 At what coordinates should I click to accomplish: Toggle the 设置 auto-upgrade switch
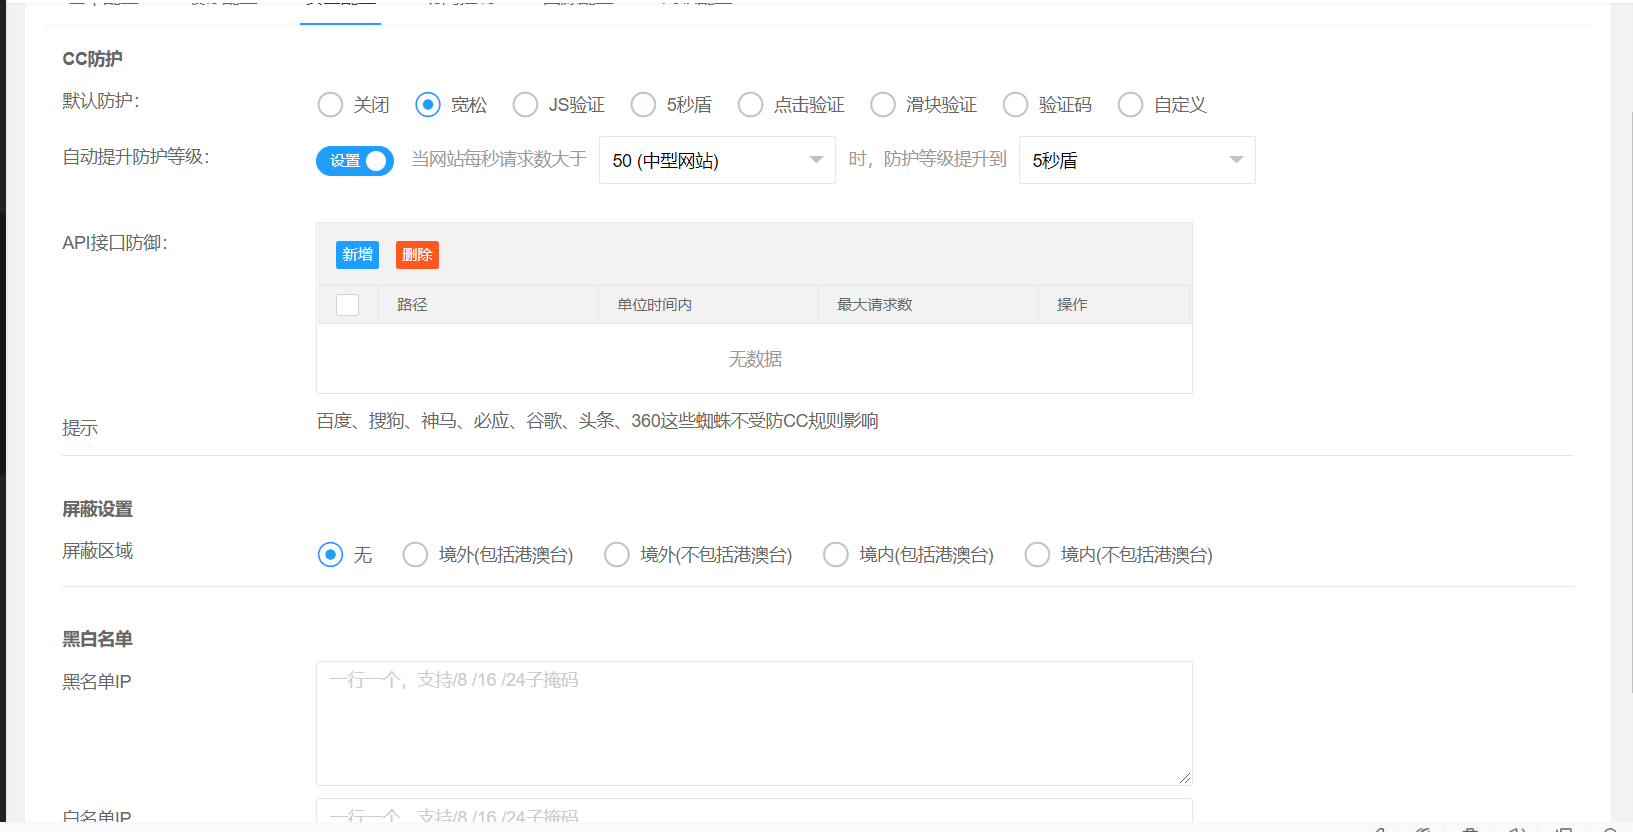(355, 161)
